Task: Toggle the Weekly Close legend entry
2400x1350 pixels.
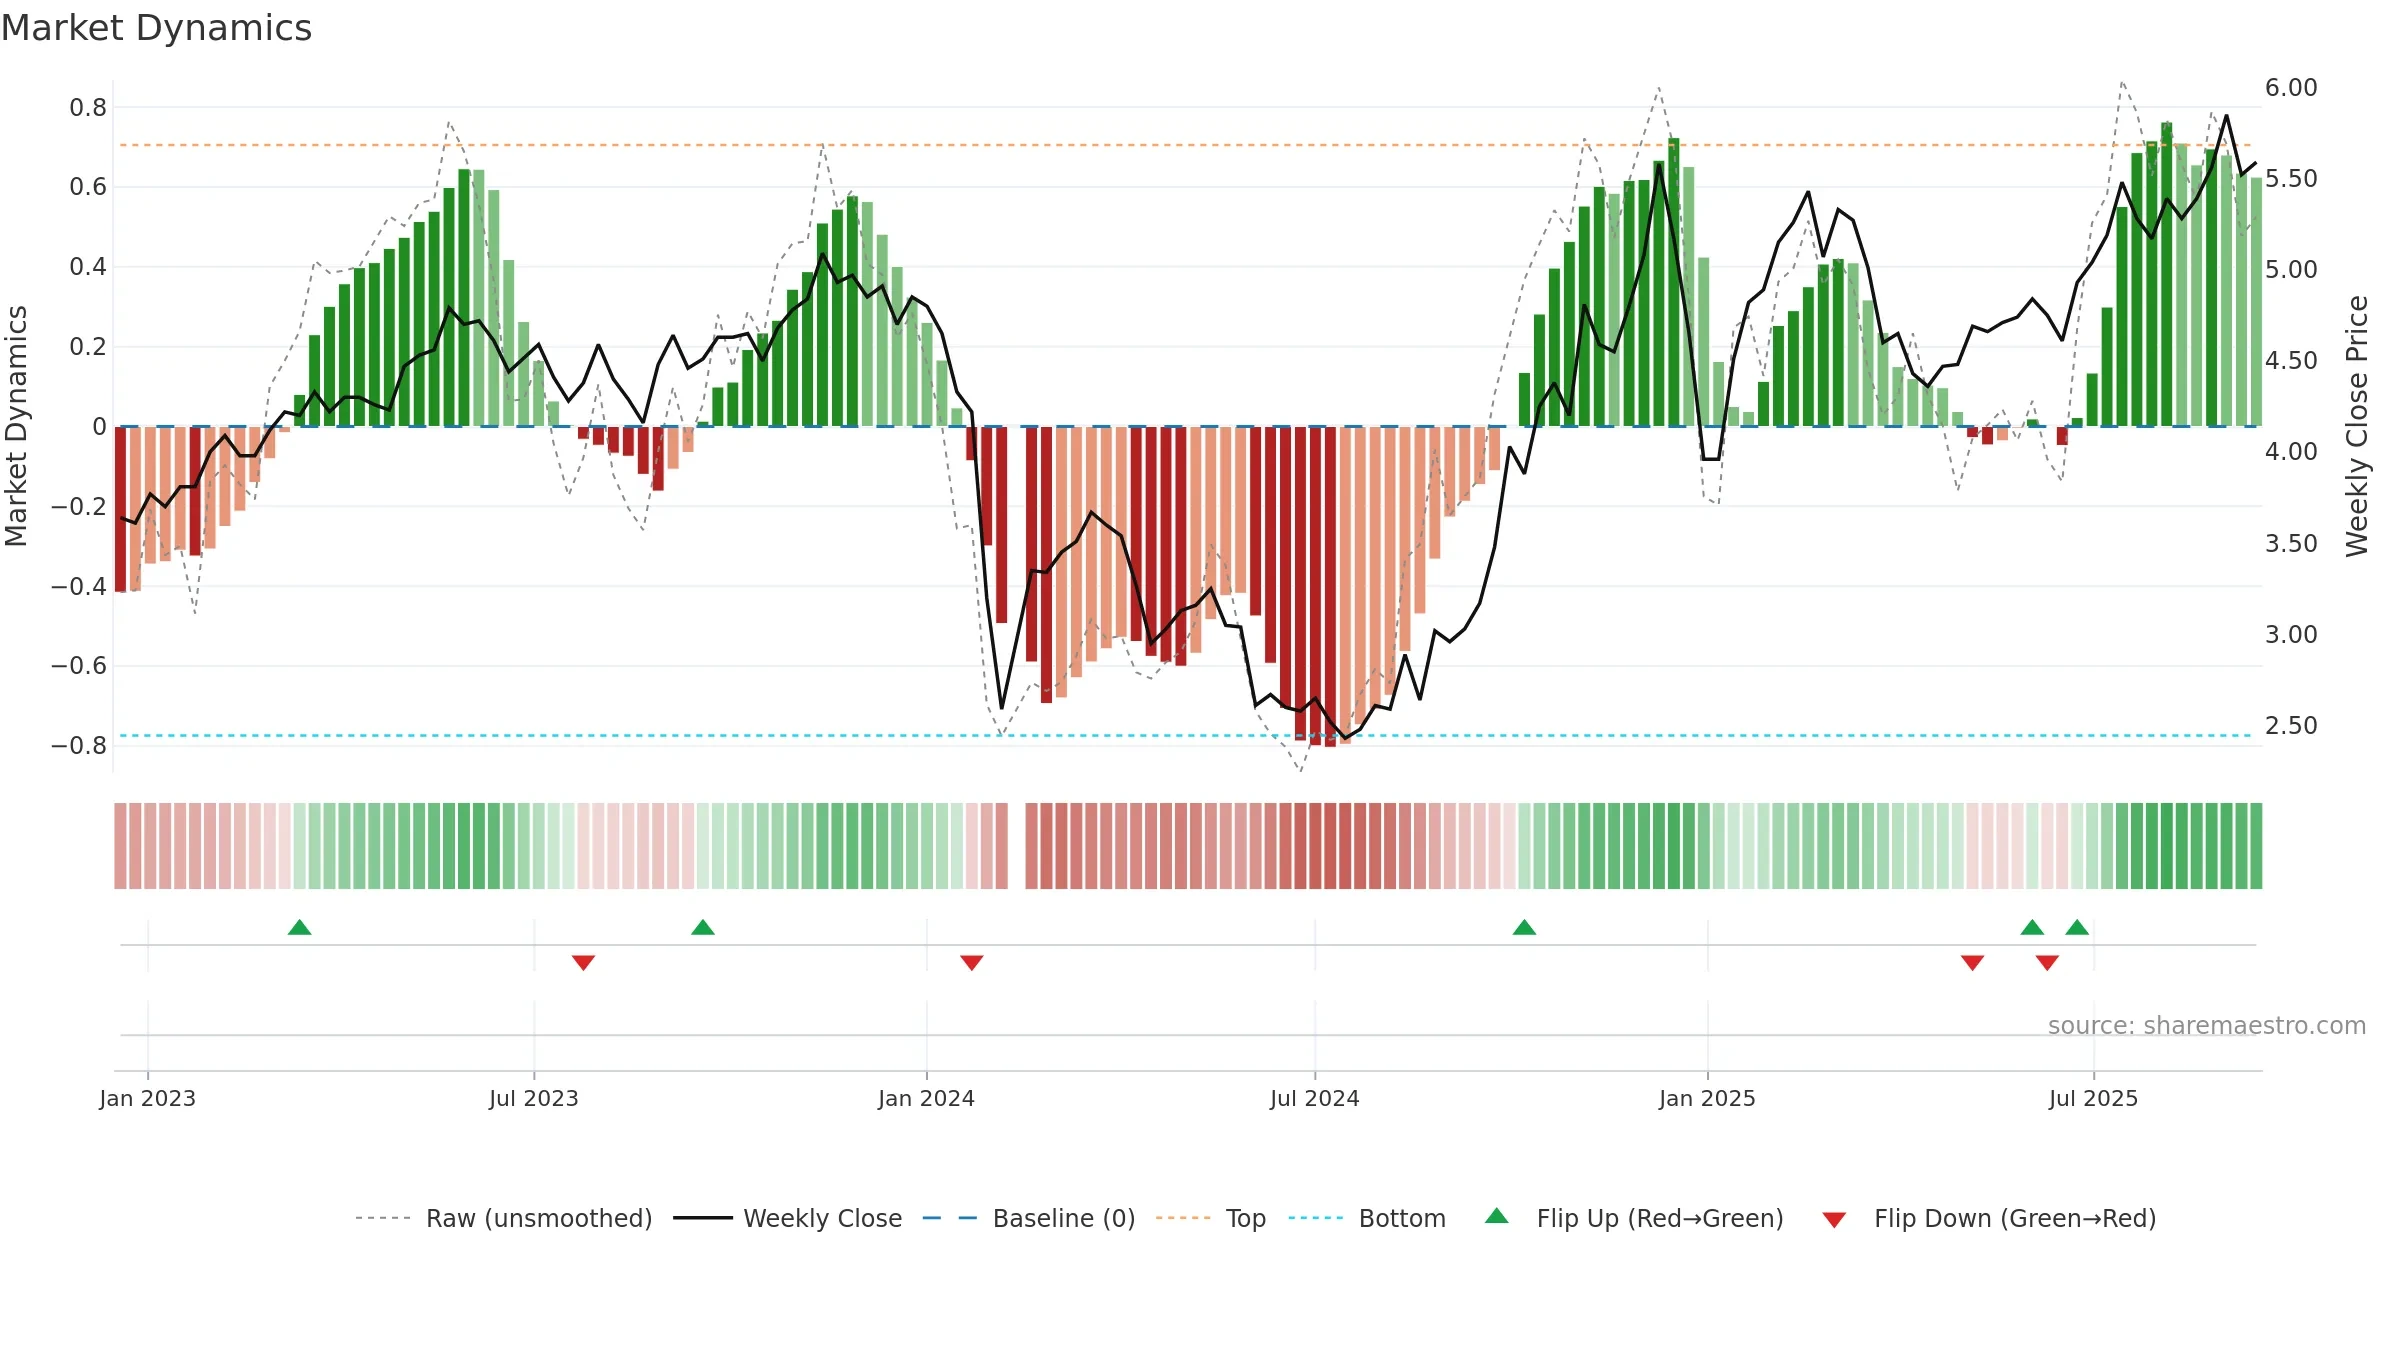Action: [x=788, y=1218]
